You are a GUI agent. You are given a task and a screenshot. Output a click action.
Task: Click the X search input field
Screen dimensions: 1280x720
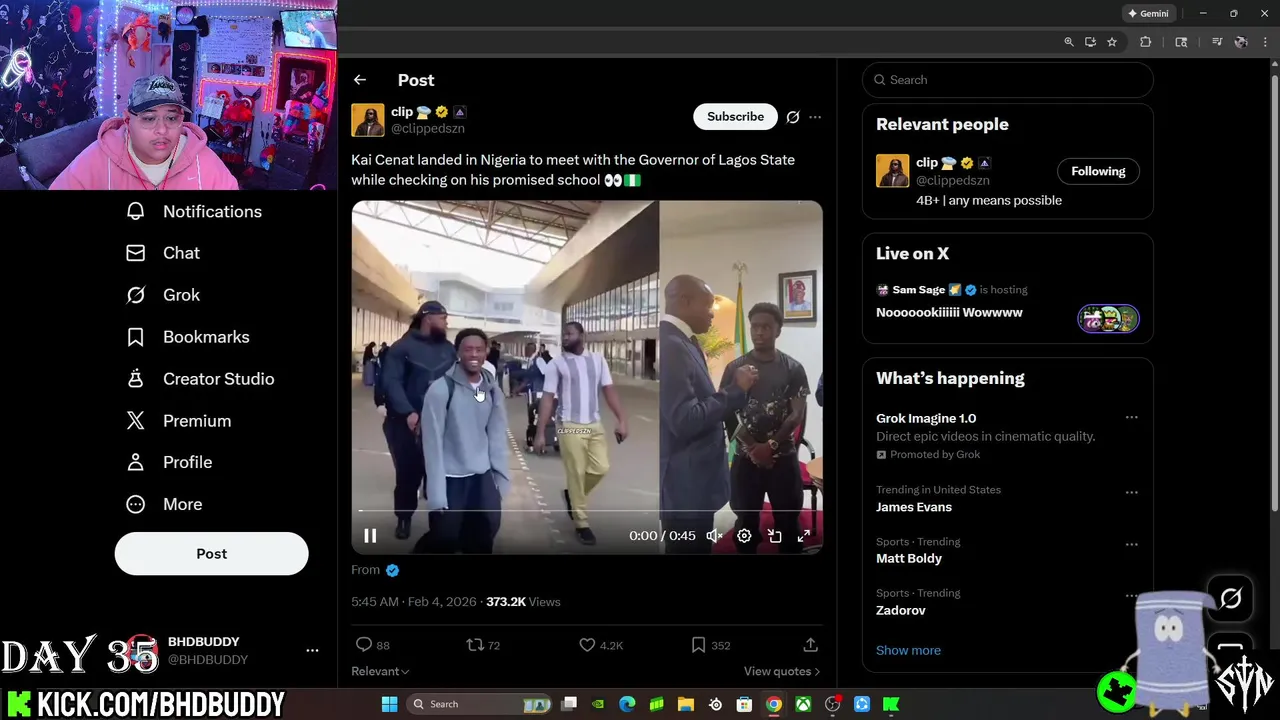coord(1008,80)
